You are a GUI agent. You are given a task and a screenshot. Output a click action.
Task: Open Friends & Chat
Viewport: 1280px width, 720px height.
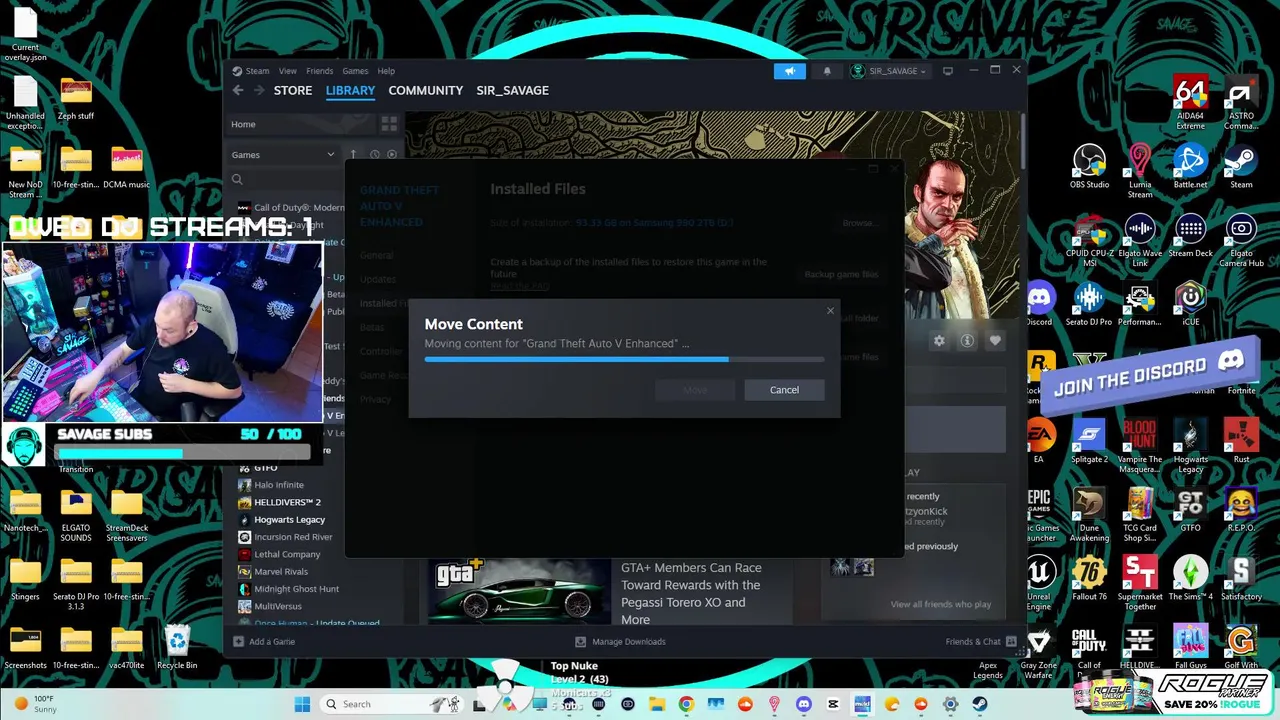[x=981, y=642]
